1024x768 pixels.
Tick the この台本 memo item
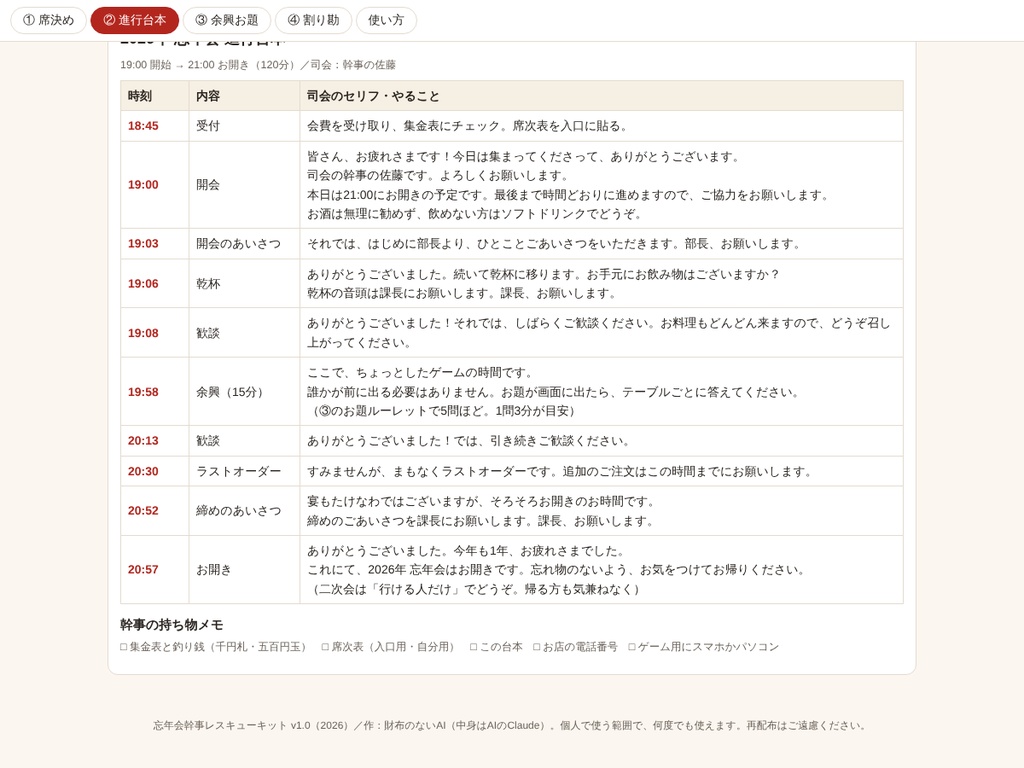(496, 647)
